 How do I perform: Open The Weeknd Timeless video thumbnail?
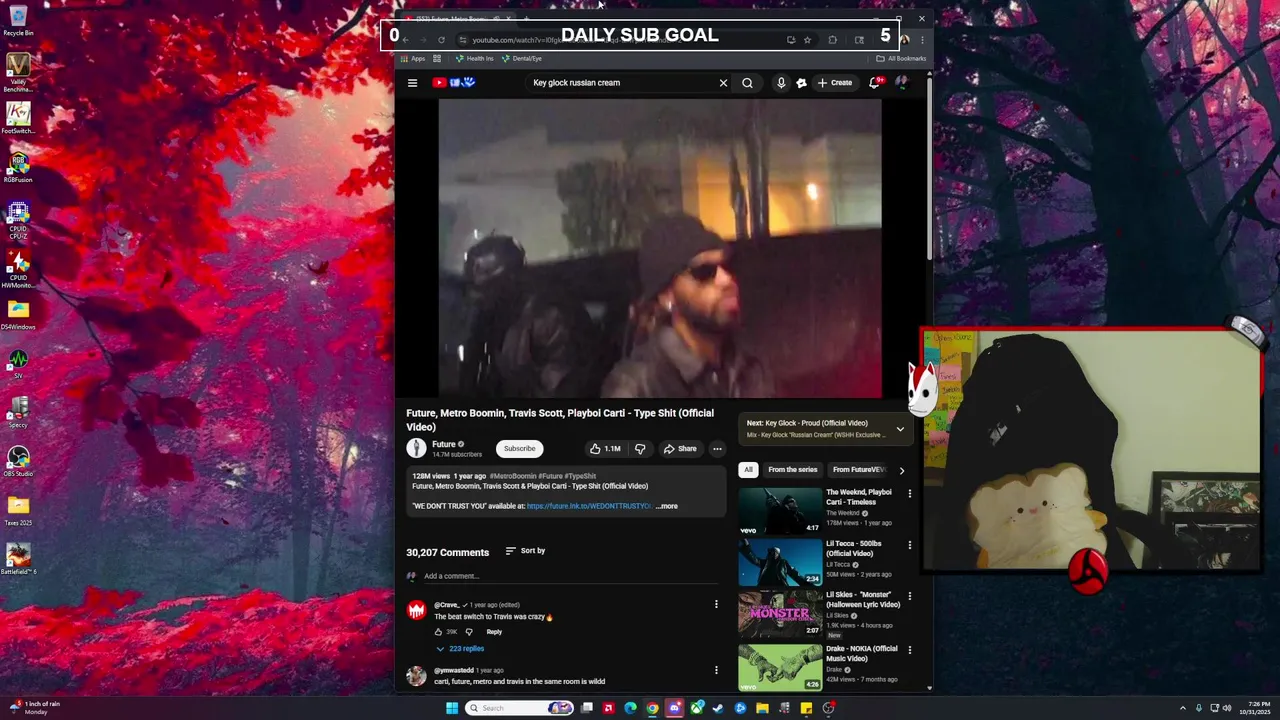780,511
